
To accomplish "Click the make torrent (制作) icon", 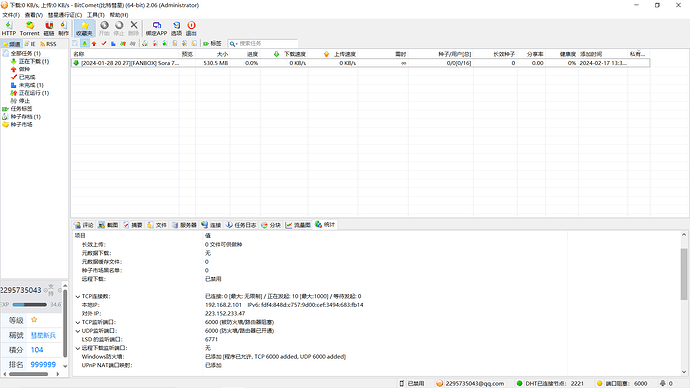I will tap(64, 28).
